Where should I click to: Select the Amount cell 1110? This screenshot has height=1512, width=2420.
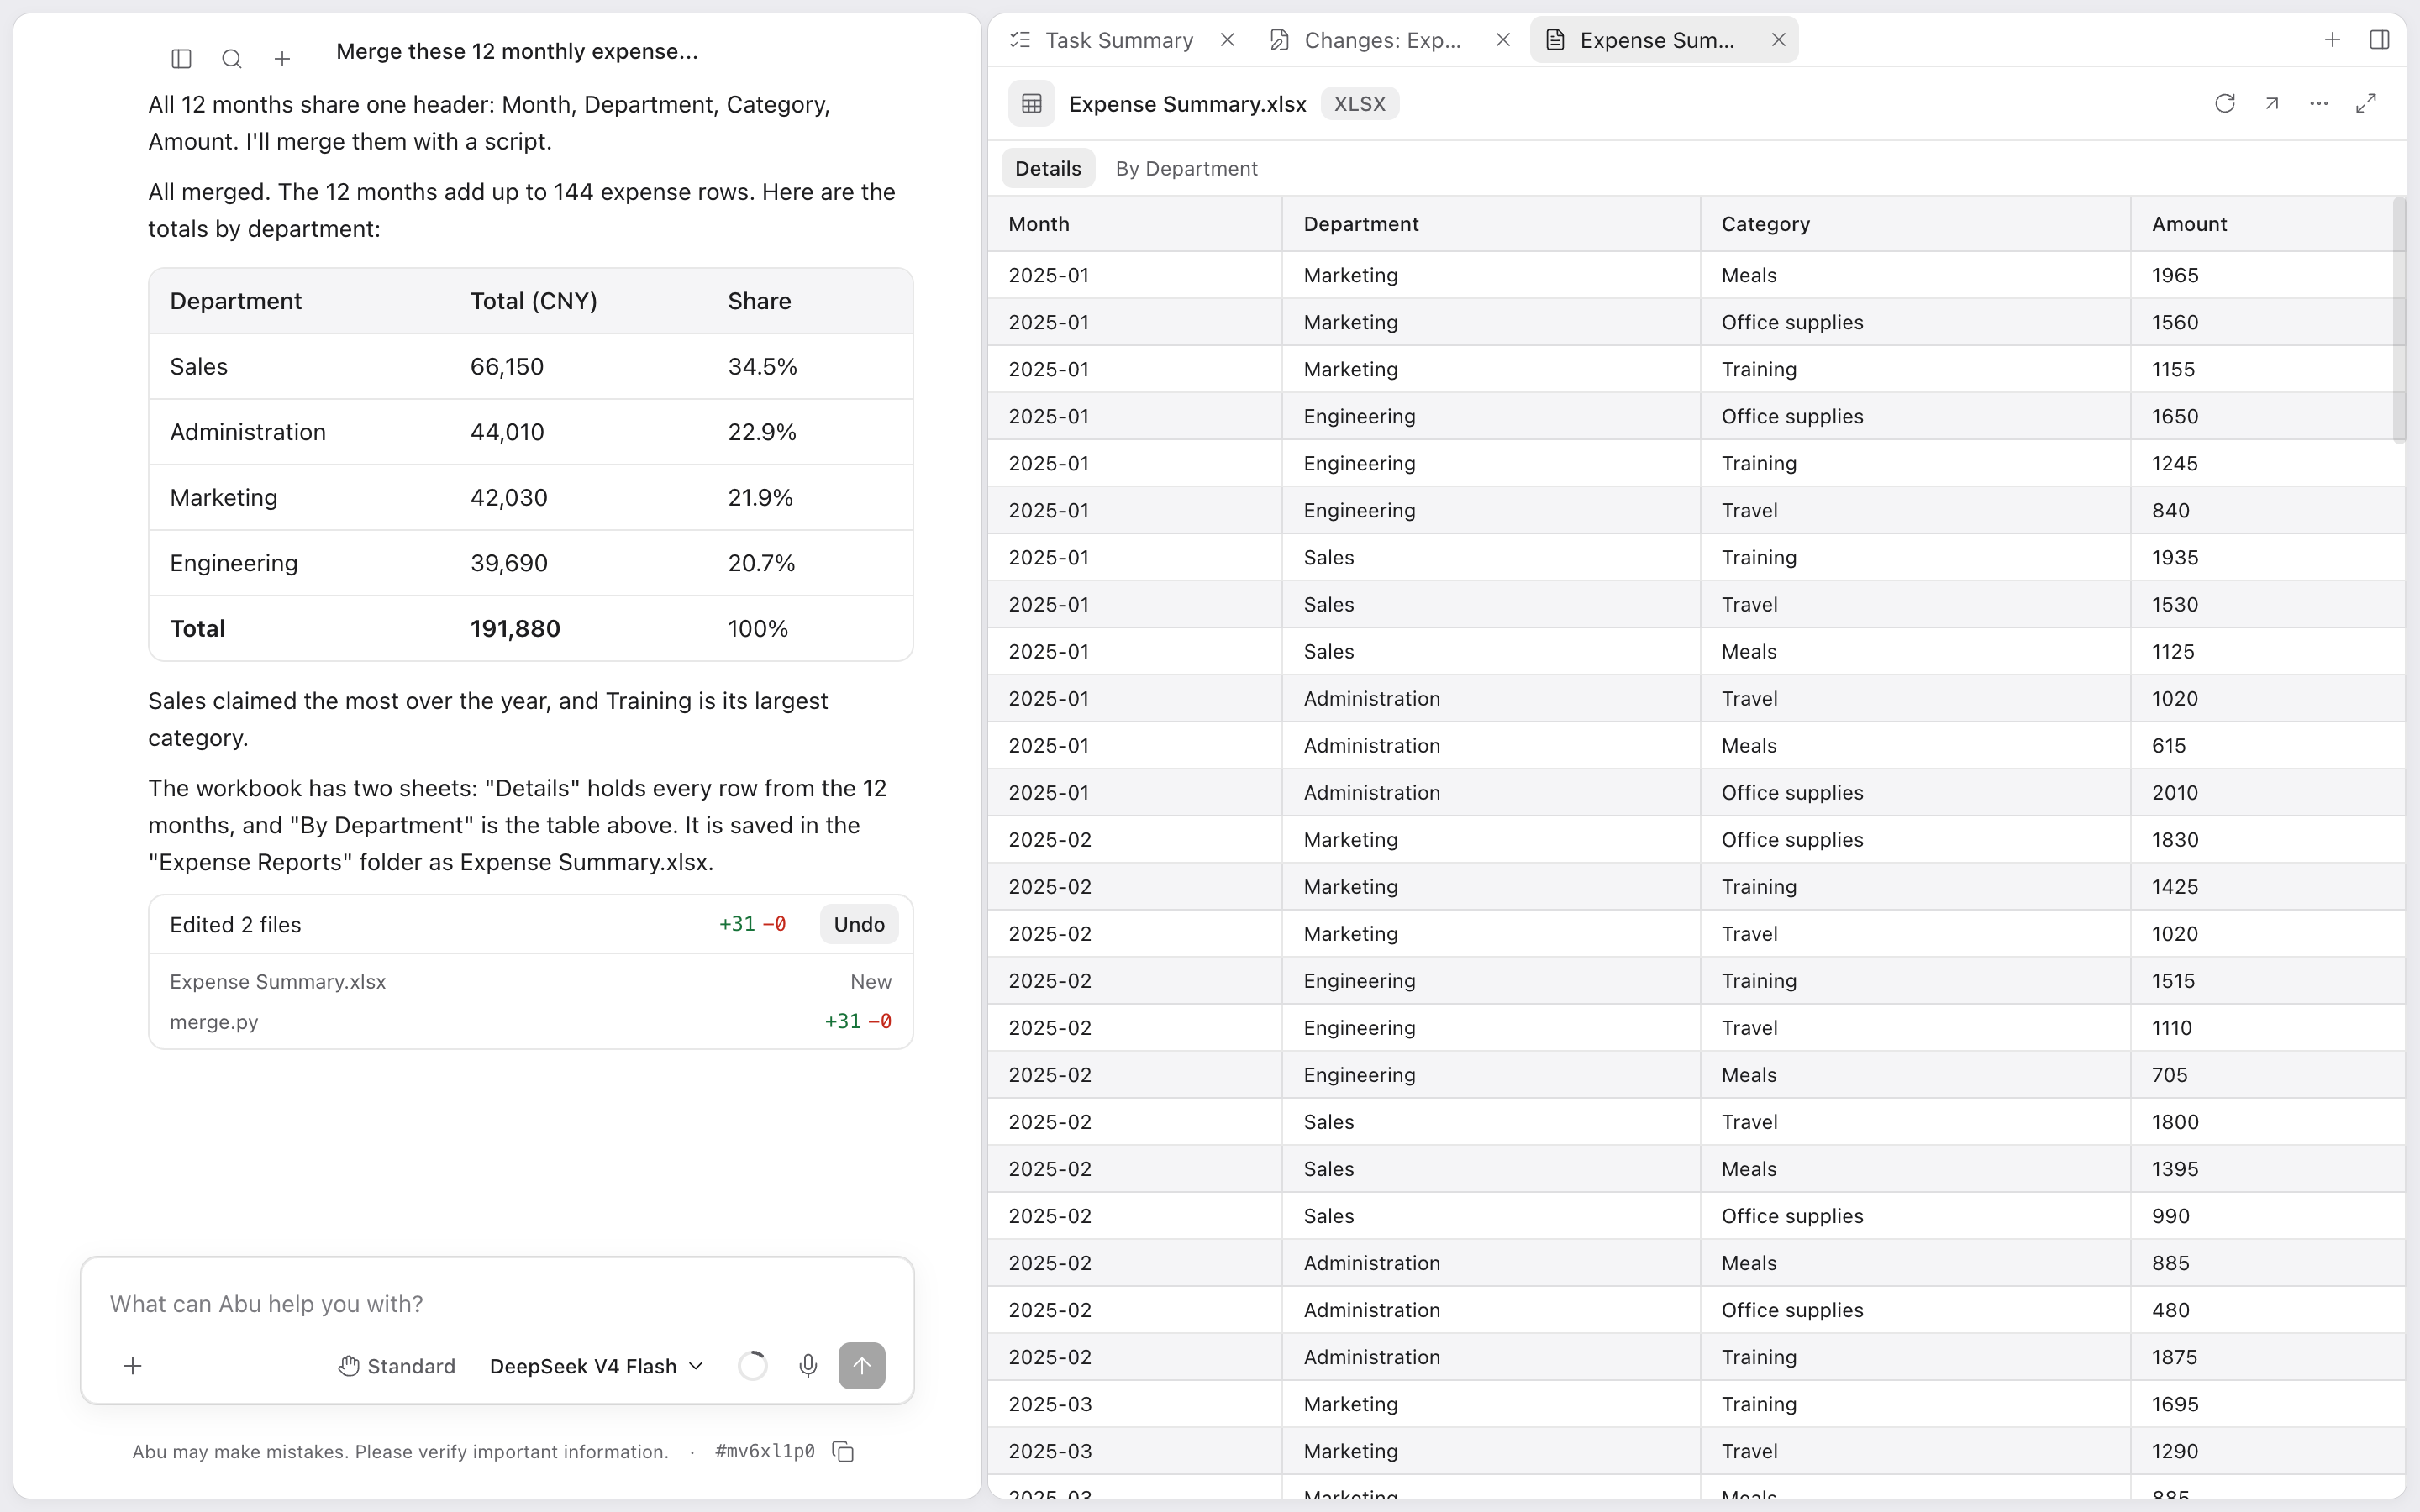click(x=2267, y=1028)
